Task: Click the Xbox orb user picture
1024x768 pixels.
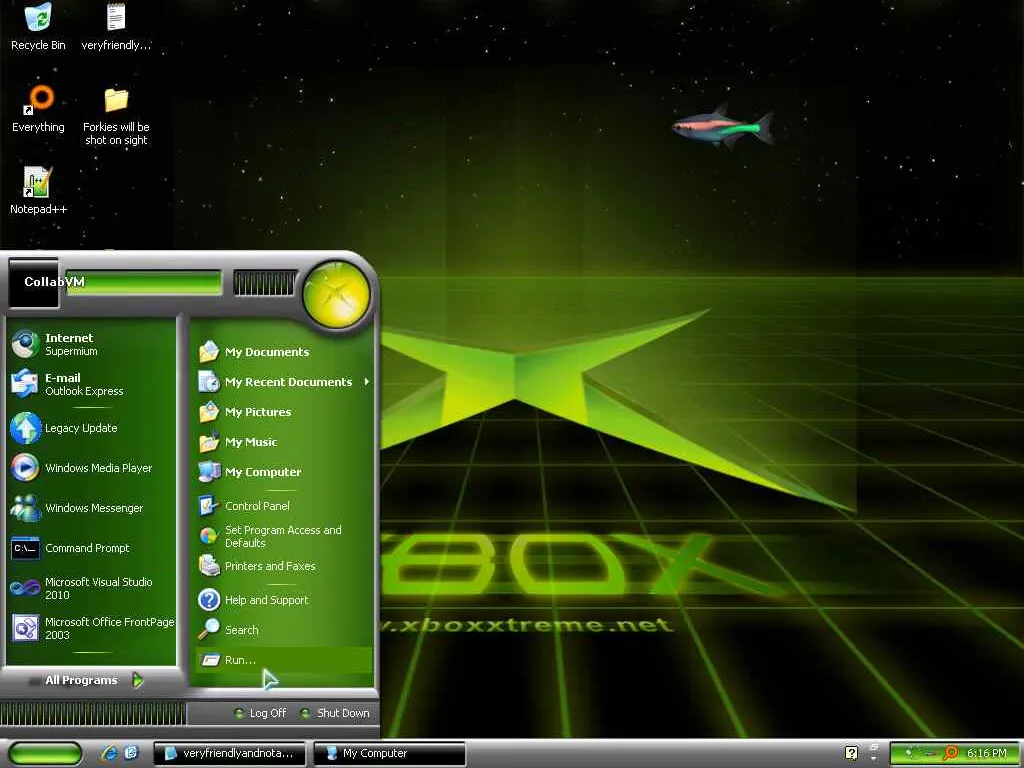Action: pyautogui.click(x=336, y=293)
